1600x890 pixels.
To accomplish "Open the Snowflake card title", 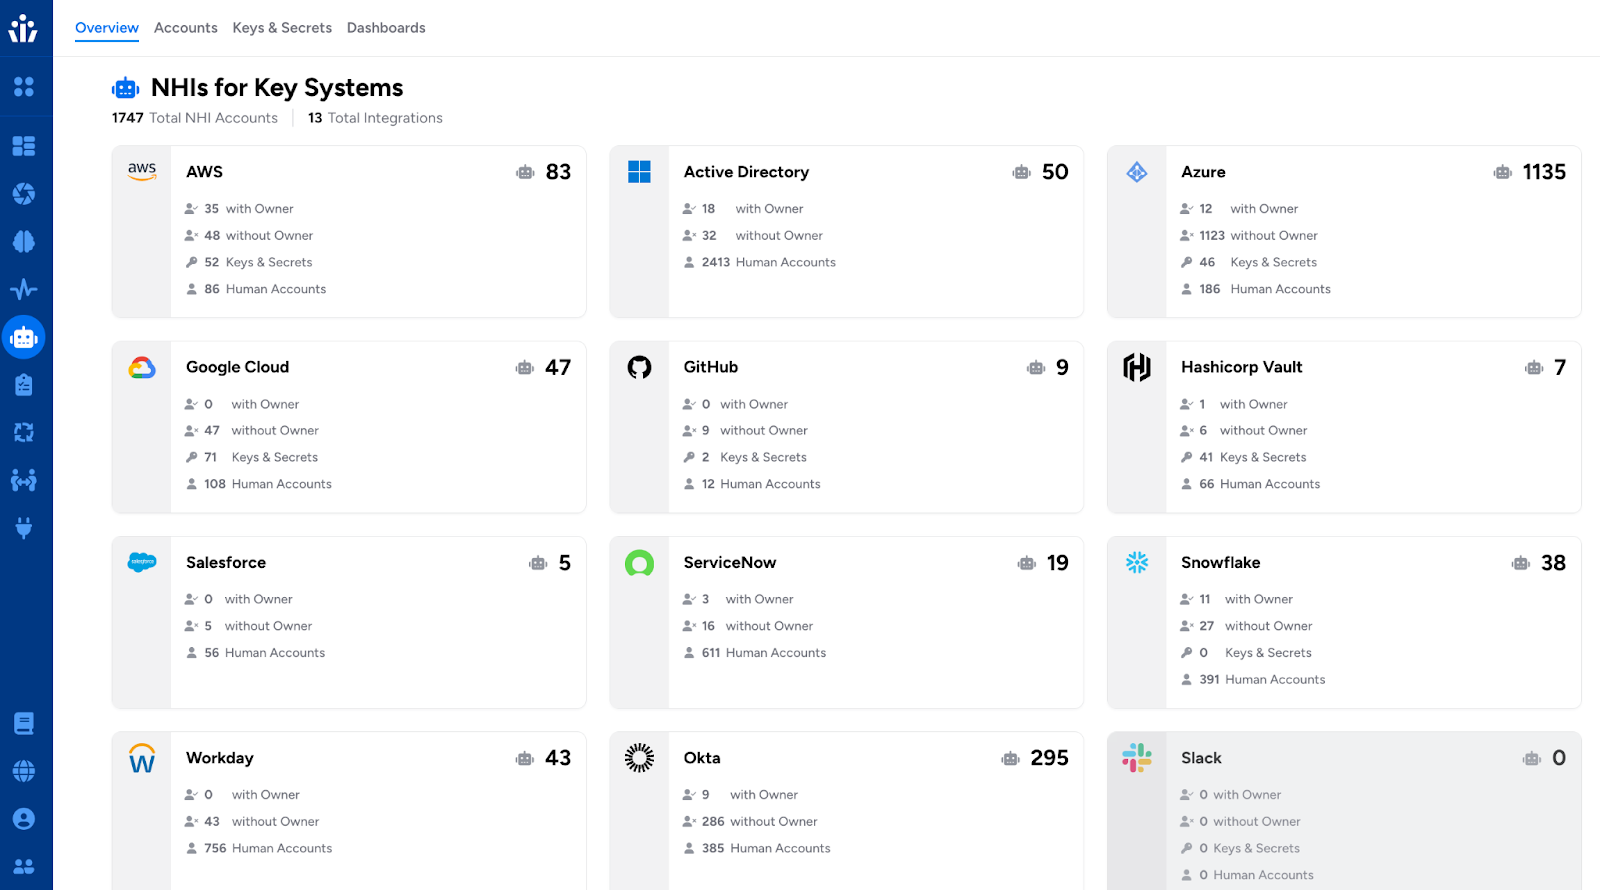I will [1221, 563].
